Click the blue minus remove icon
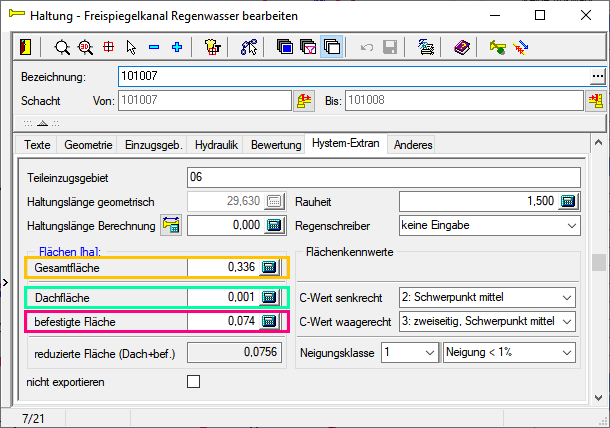610x428 pixels. (x=154, y=47)
